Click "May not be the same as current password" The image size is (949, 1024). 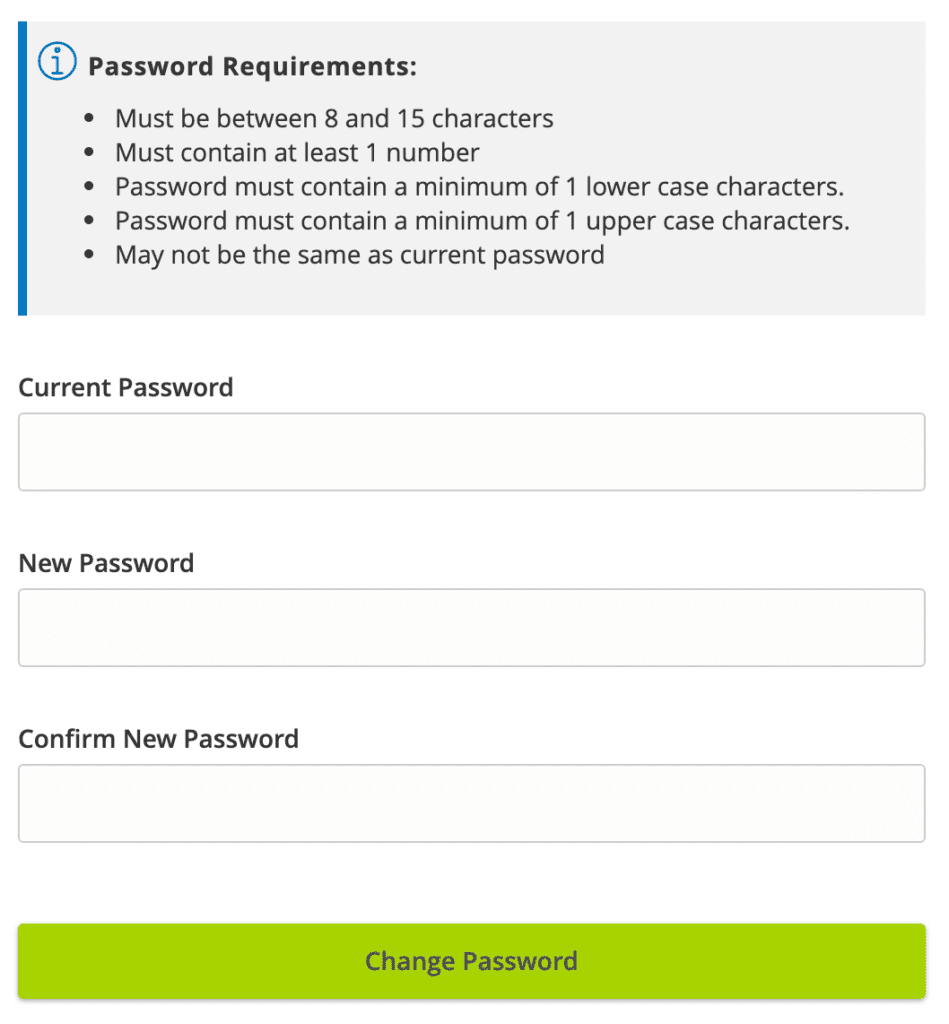click(359, 255)
